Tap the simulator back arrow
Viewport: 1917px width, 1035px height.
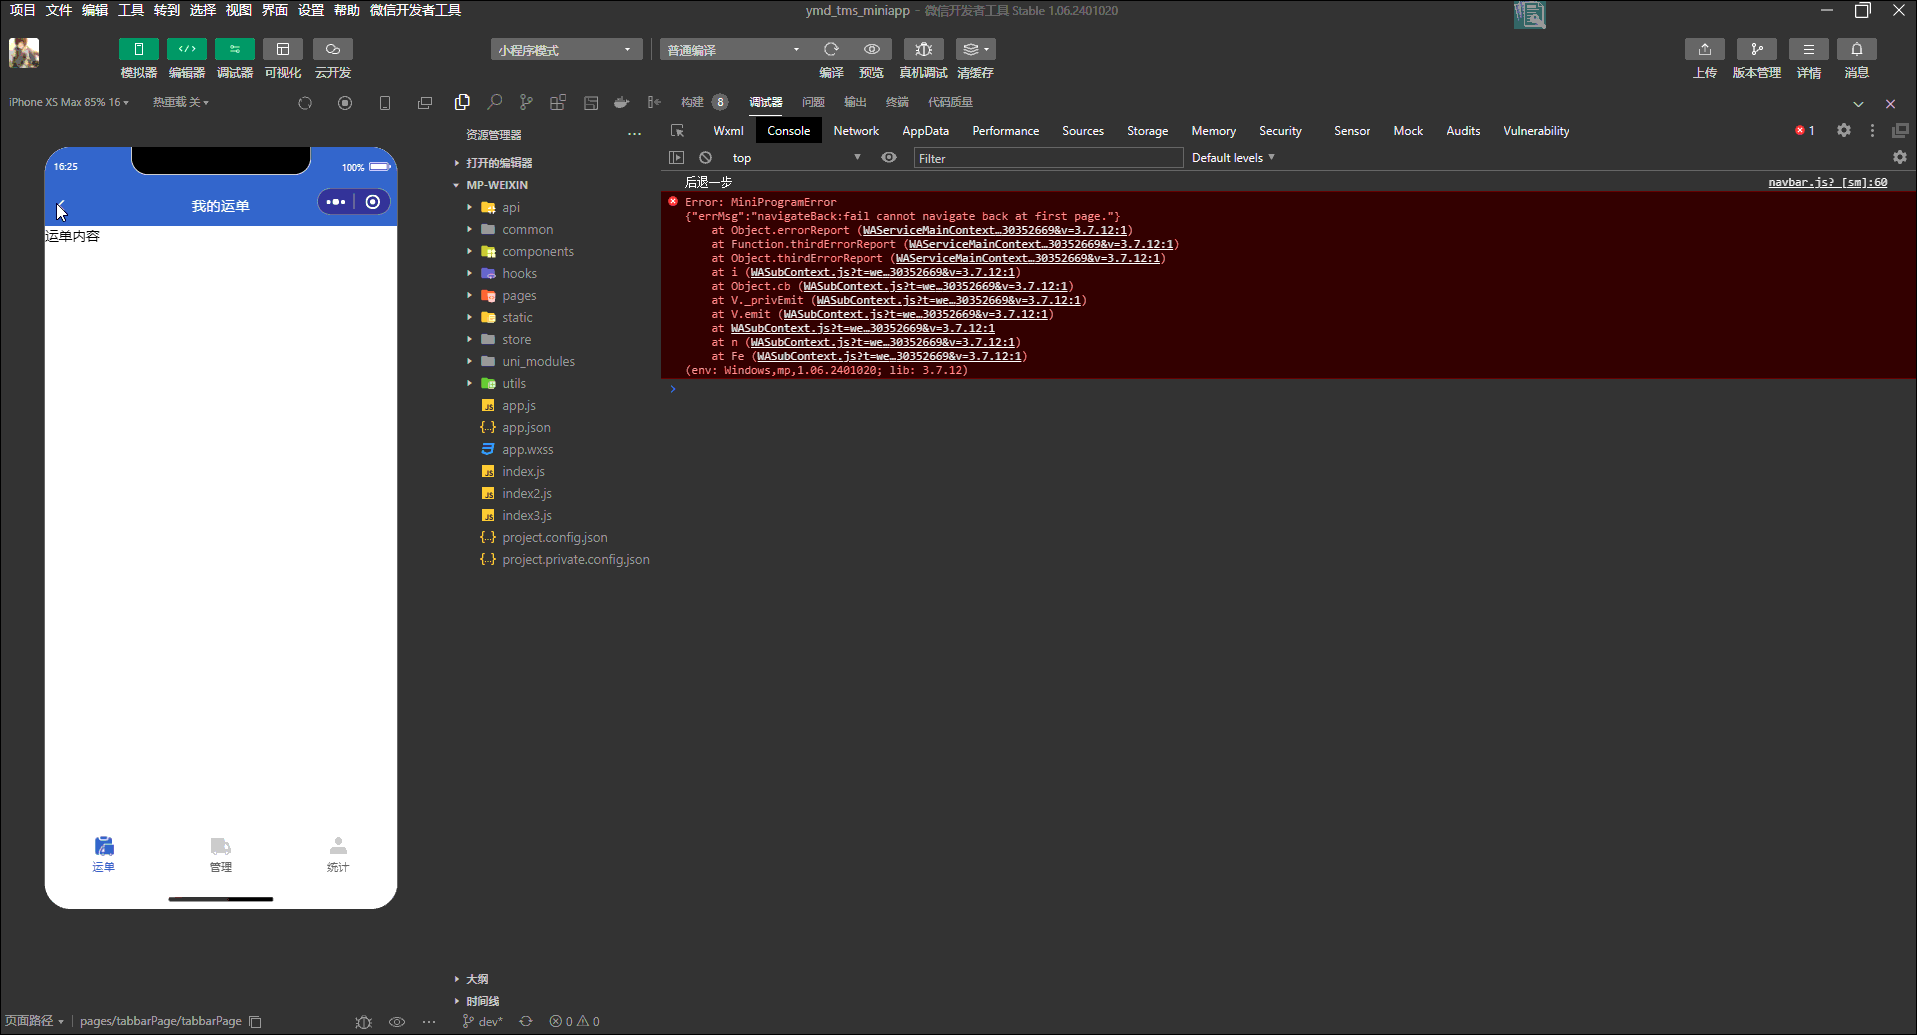tap(61, 206)
